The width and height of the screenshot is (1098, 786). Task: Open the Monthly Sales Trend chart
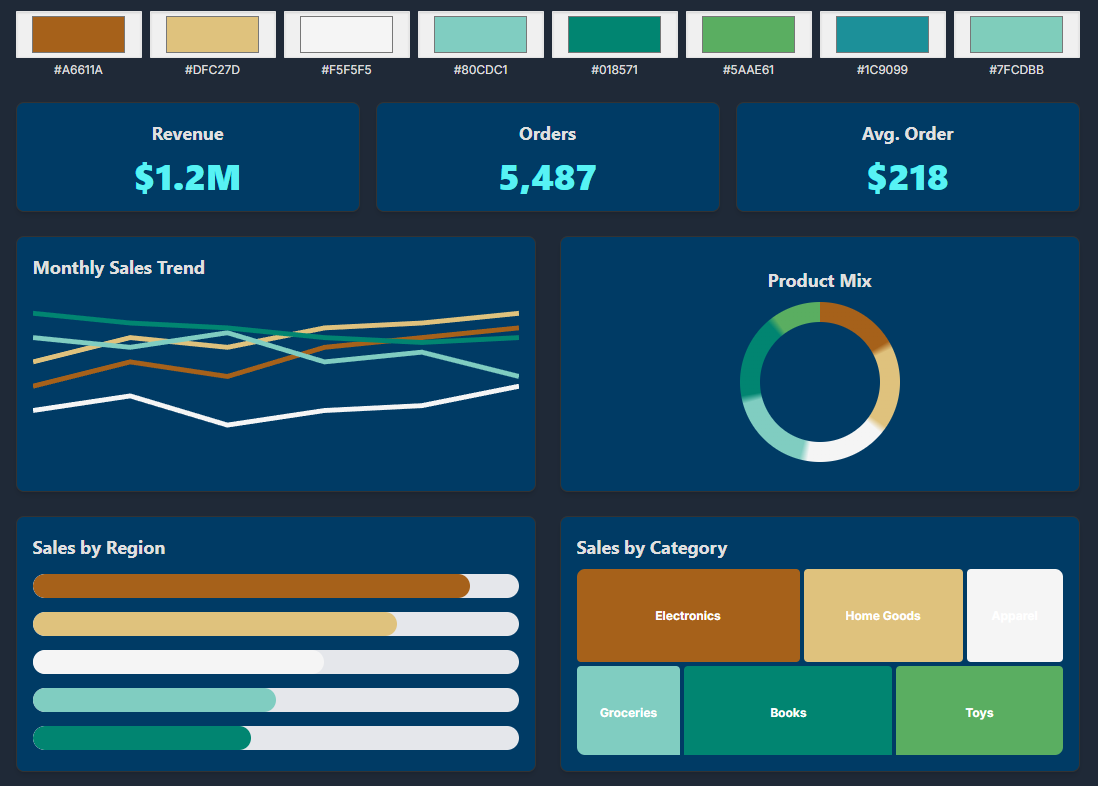click(x=276, y=364)
